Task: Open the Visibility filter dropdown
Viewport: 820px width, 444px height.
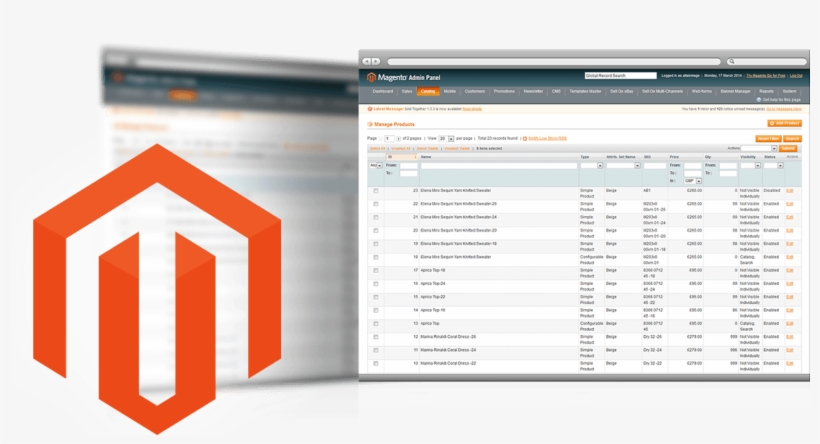Action: (750, 166)
